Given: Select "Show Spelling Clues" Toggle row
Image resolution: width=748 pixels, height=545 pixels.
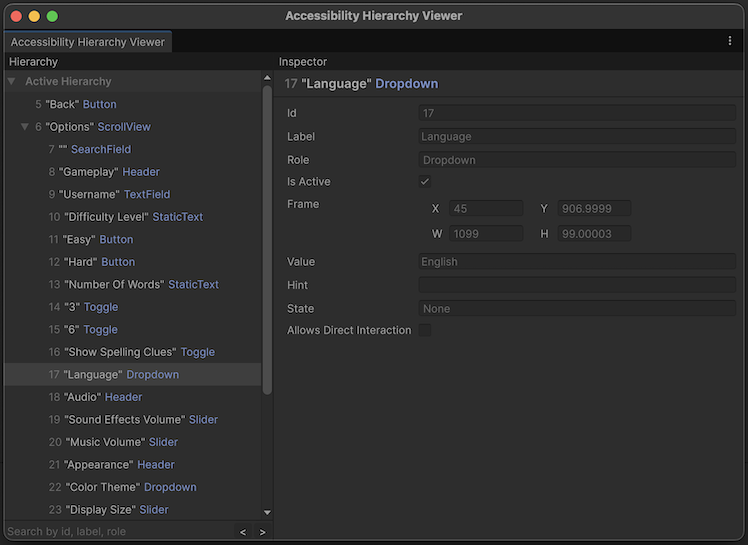Looking at the screenshot, I should coord(133,352).
